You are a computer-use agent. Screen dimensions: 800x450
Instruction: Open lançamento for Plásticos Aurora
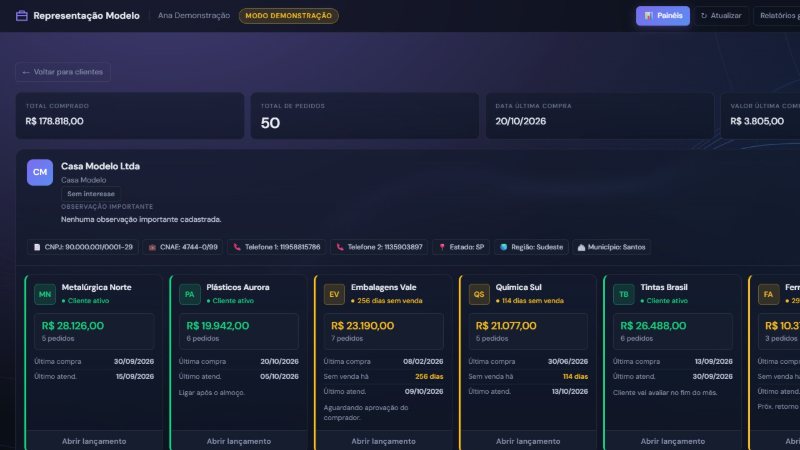pyautogui.click(x=239, y=441)
